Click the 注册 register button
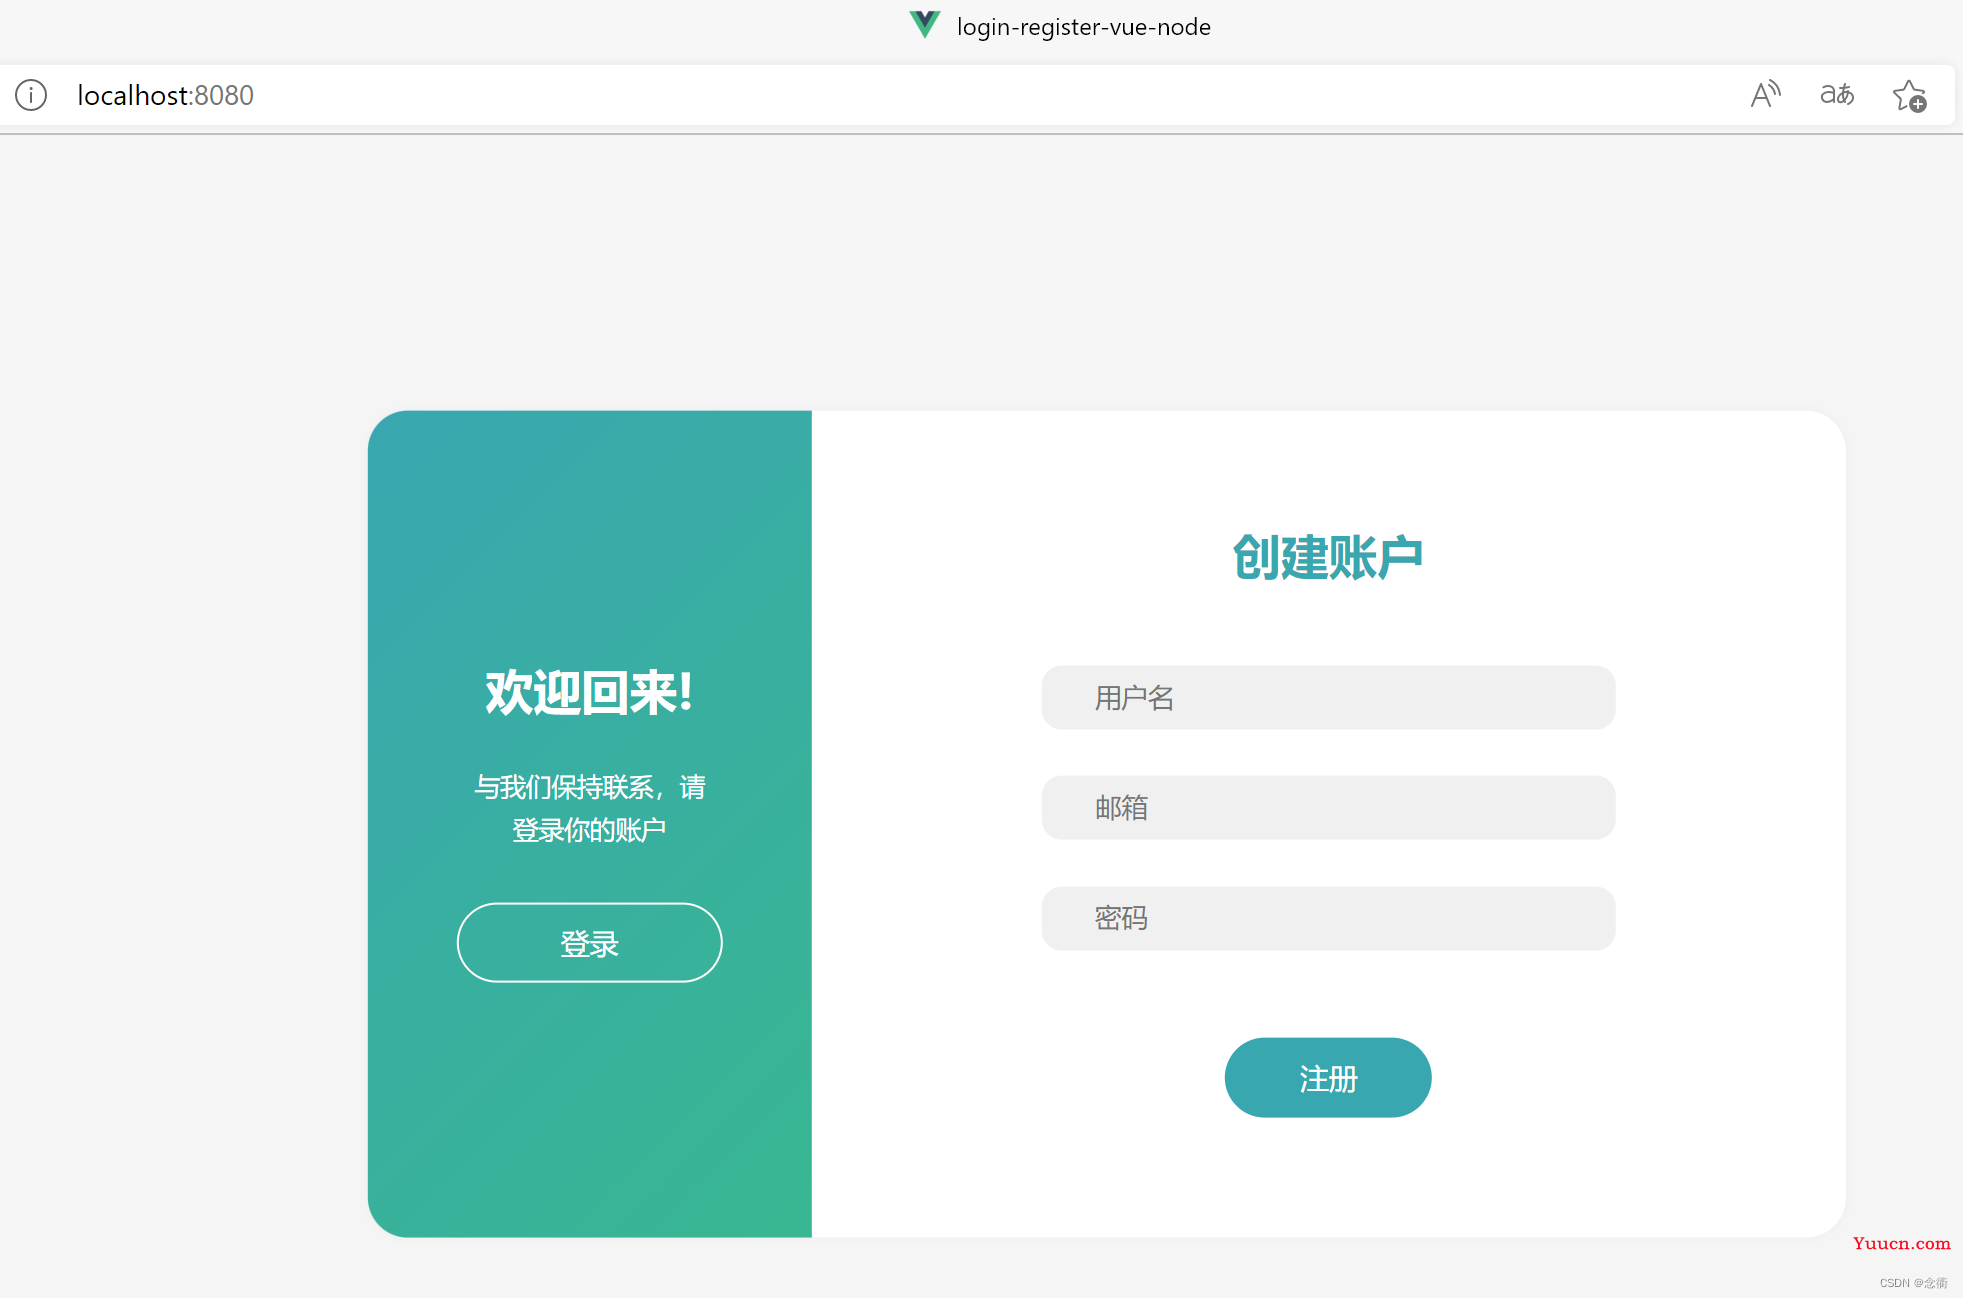 (1328, 1078)
